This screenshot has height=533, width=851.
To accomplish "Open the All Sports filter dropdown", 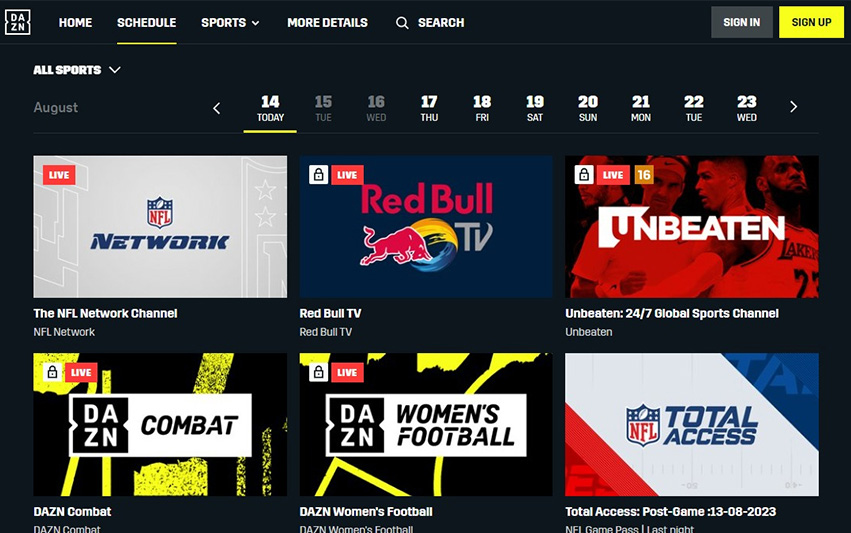I will click(x=77, y=70).
